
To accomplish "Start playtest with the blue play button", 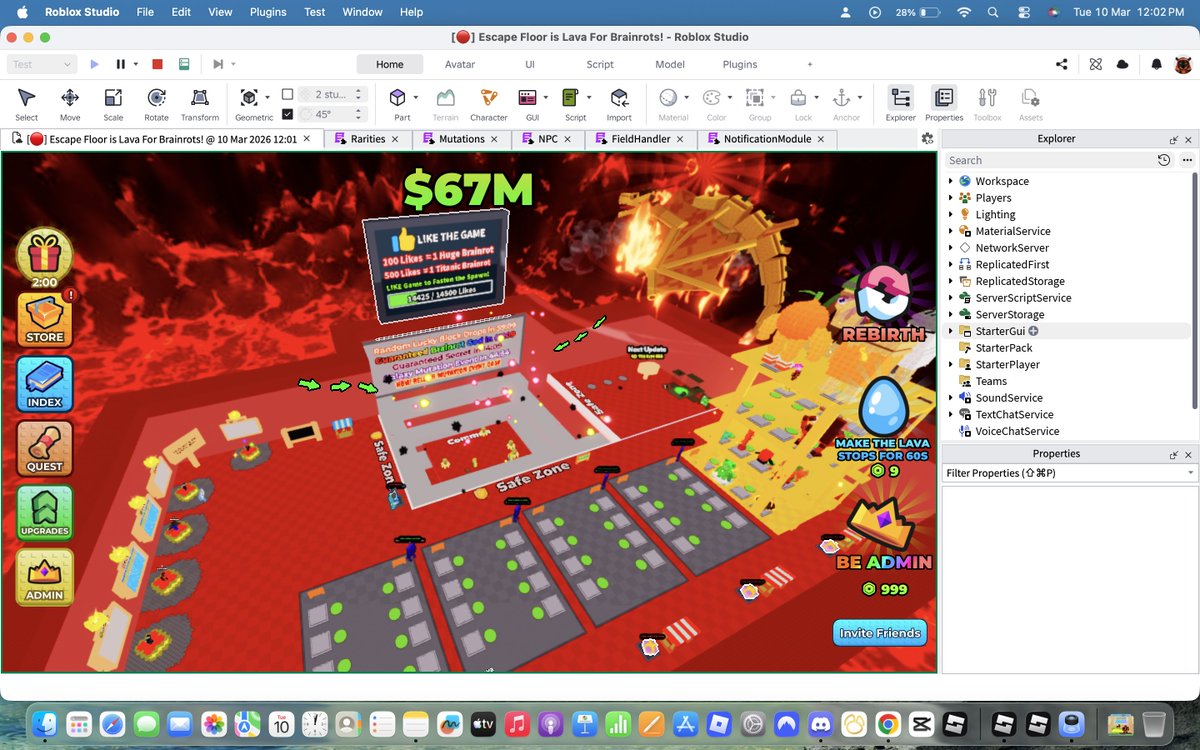I will (95, 64).
